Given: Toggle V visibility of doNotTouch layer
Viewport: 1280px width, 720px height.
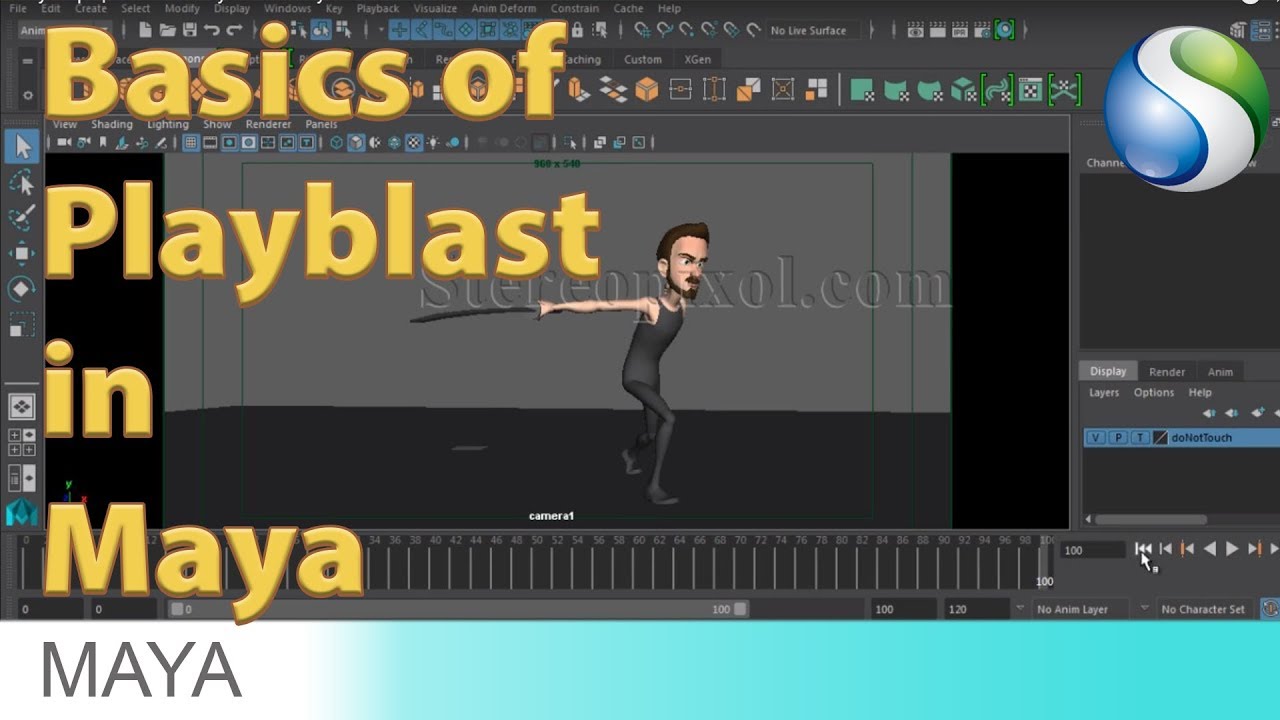Looking at the screenshot, I should [x=1096, y=438].
